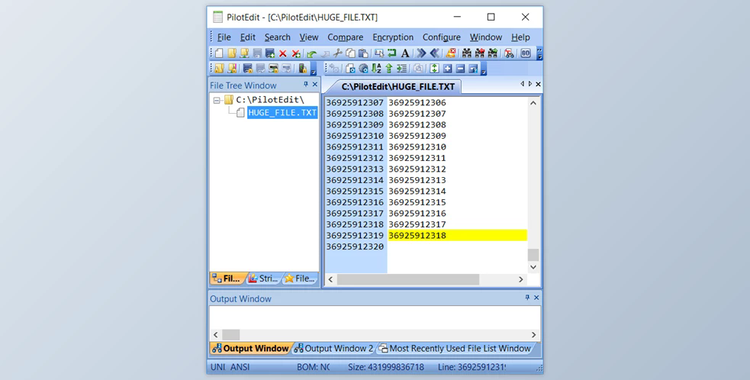750x380 pixels.
Task: Click the Save All icon with plus
Action: 270,53
